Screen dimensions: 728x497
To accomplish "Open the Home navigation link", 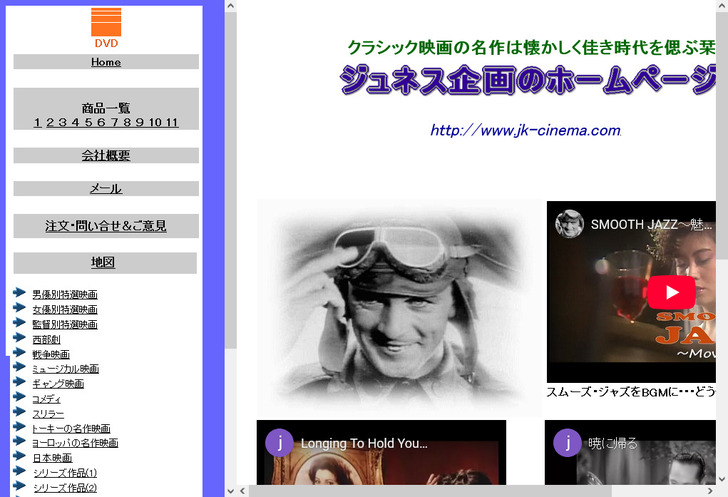I will (106, 62).
